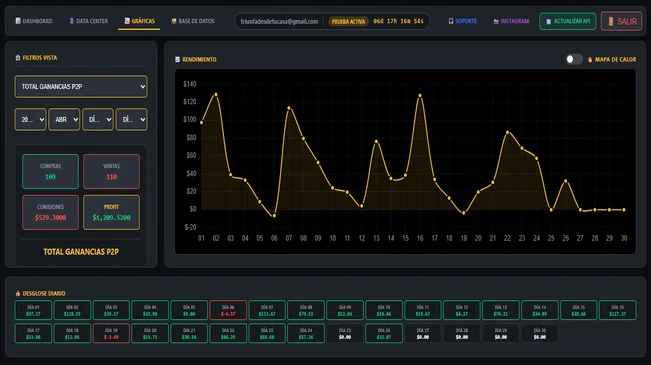651x365 pixels.
Task: Open the Total Ganancias P2P dropdown
Action: 81,86
